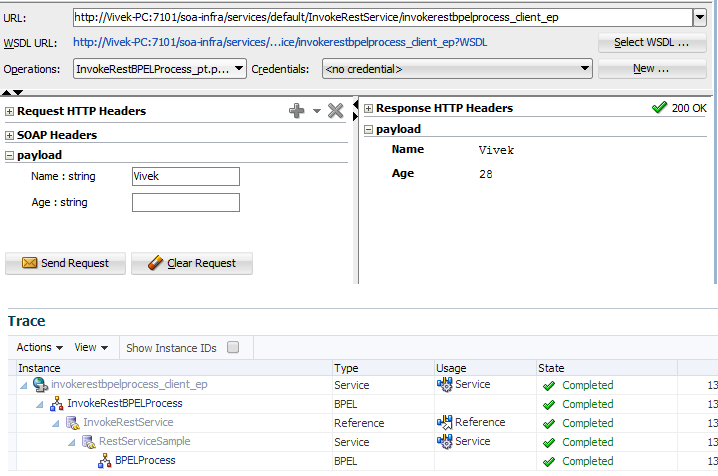Image resolution: width=718 pixels, height=476 pixels.
Task: Click the Service usage icon in first trace row
Action: click(444, 384)
